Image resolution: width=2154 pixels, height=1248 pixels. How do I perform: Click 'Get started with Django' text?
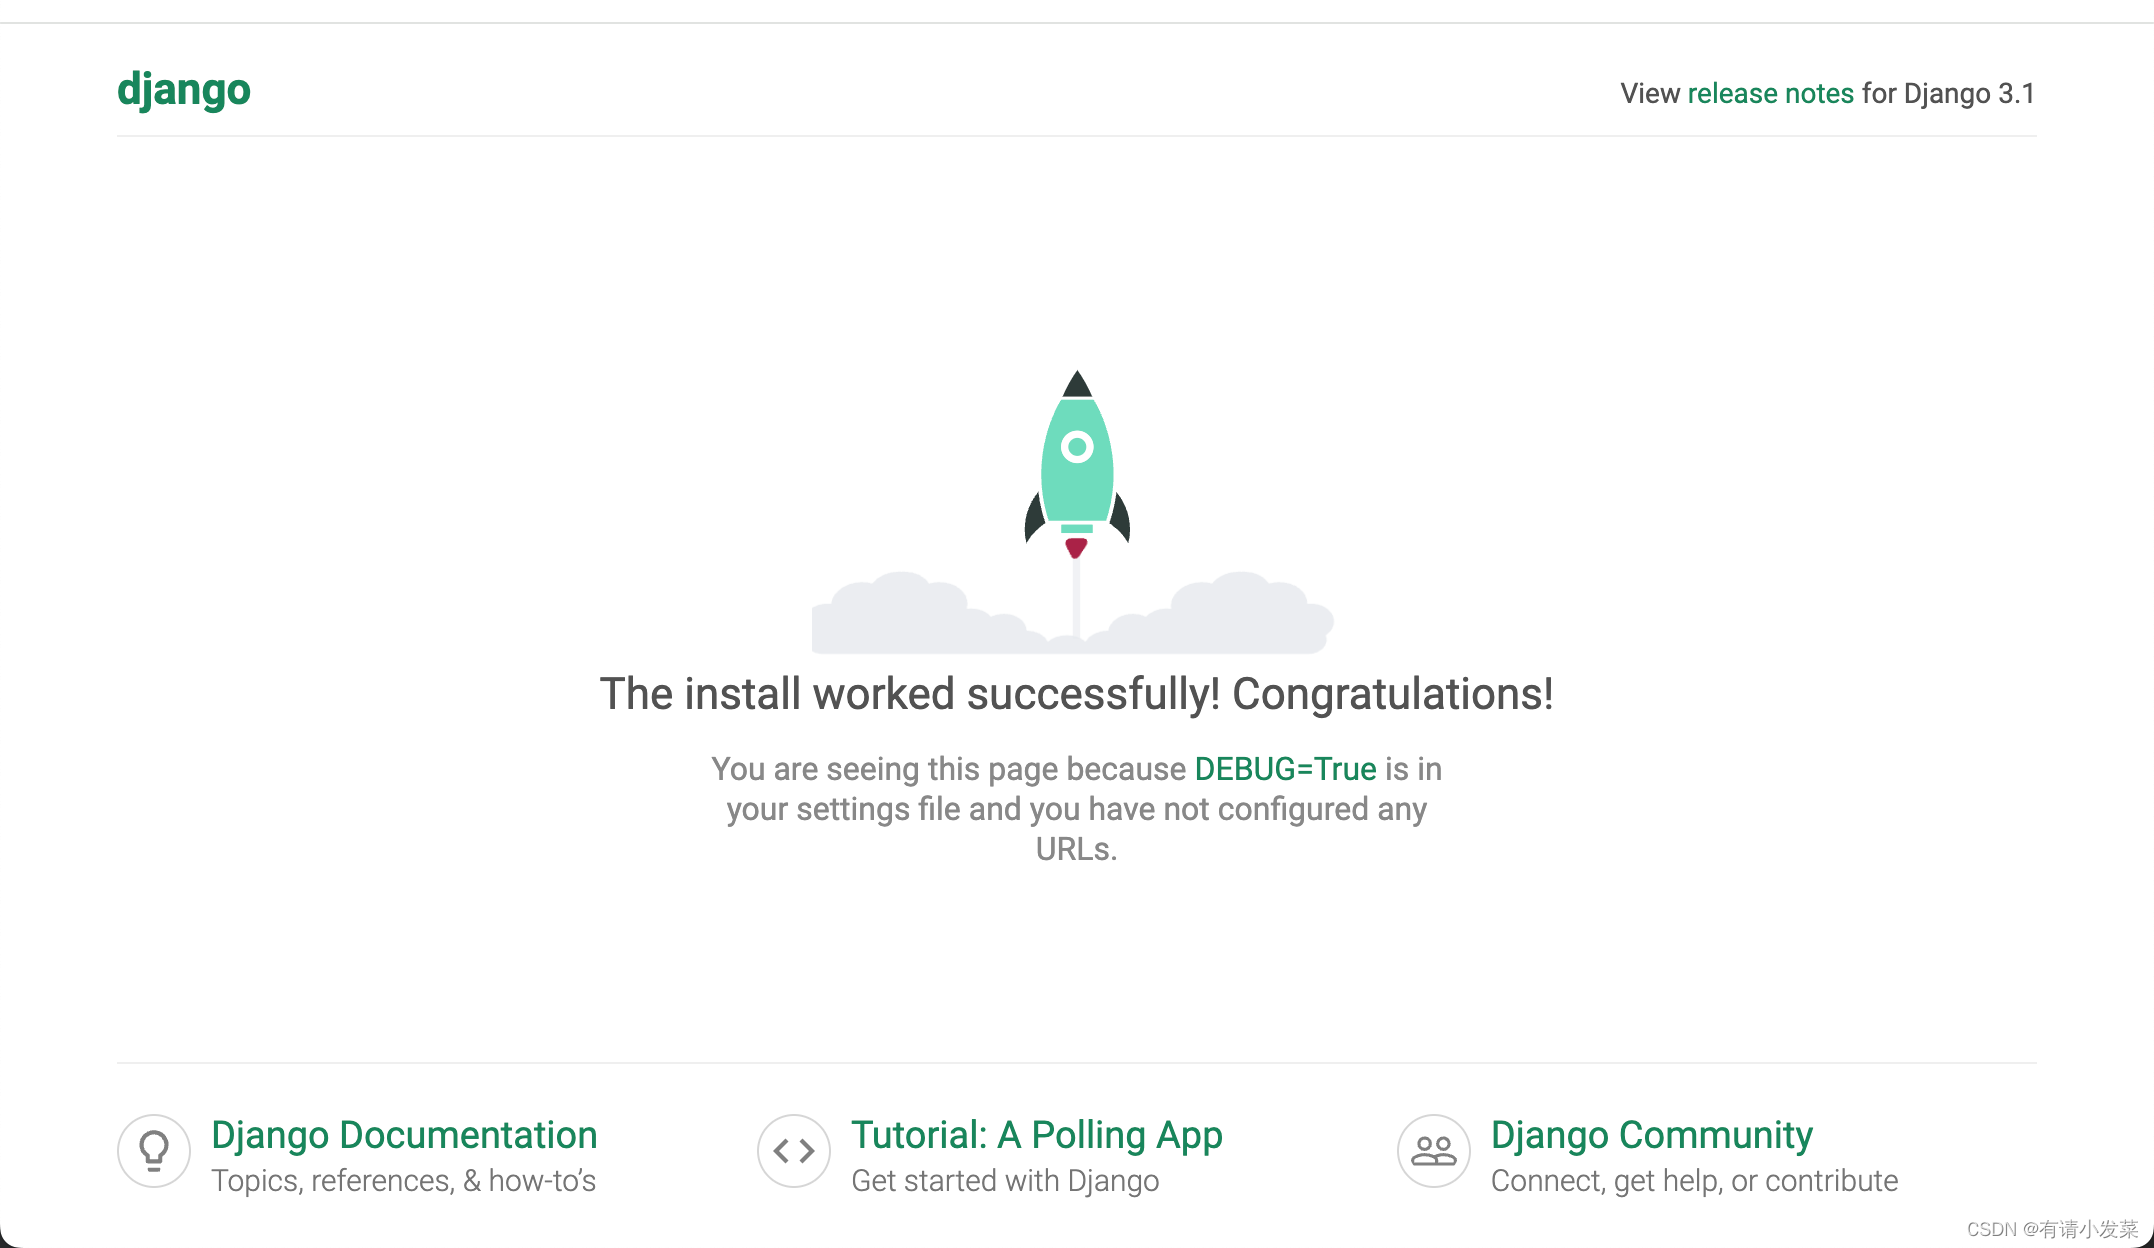1005,1181
